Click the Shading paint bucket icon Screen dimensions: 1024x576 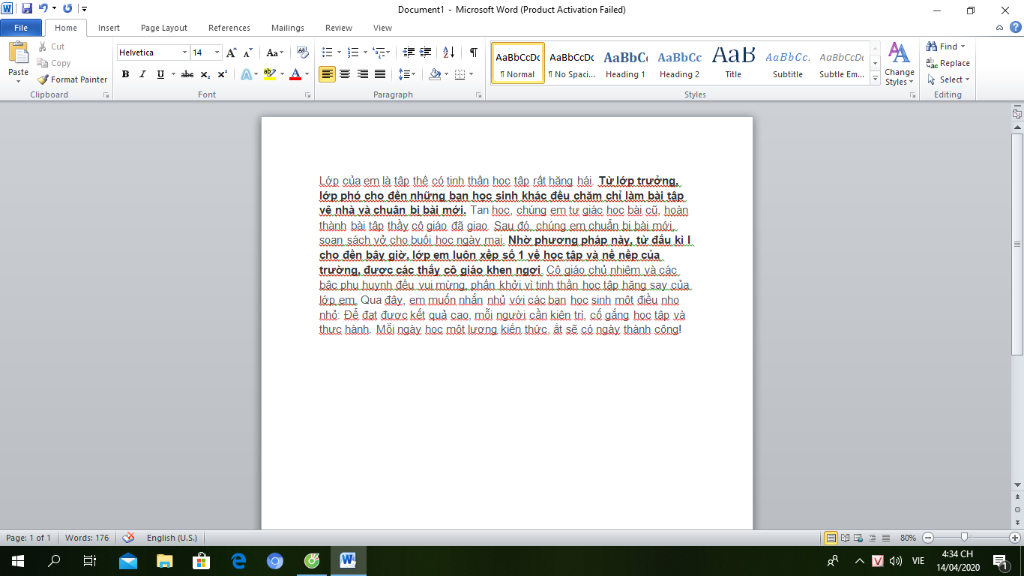(x=435, y=74)
